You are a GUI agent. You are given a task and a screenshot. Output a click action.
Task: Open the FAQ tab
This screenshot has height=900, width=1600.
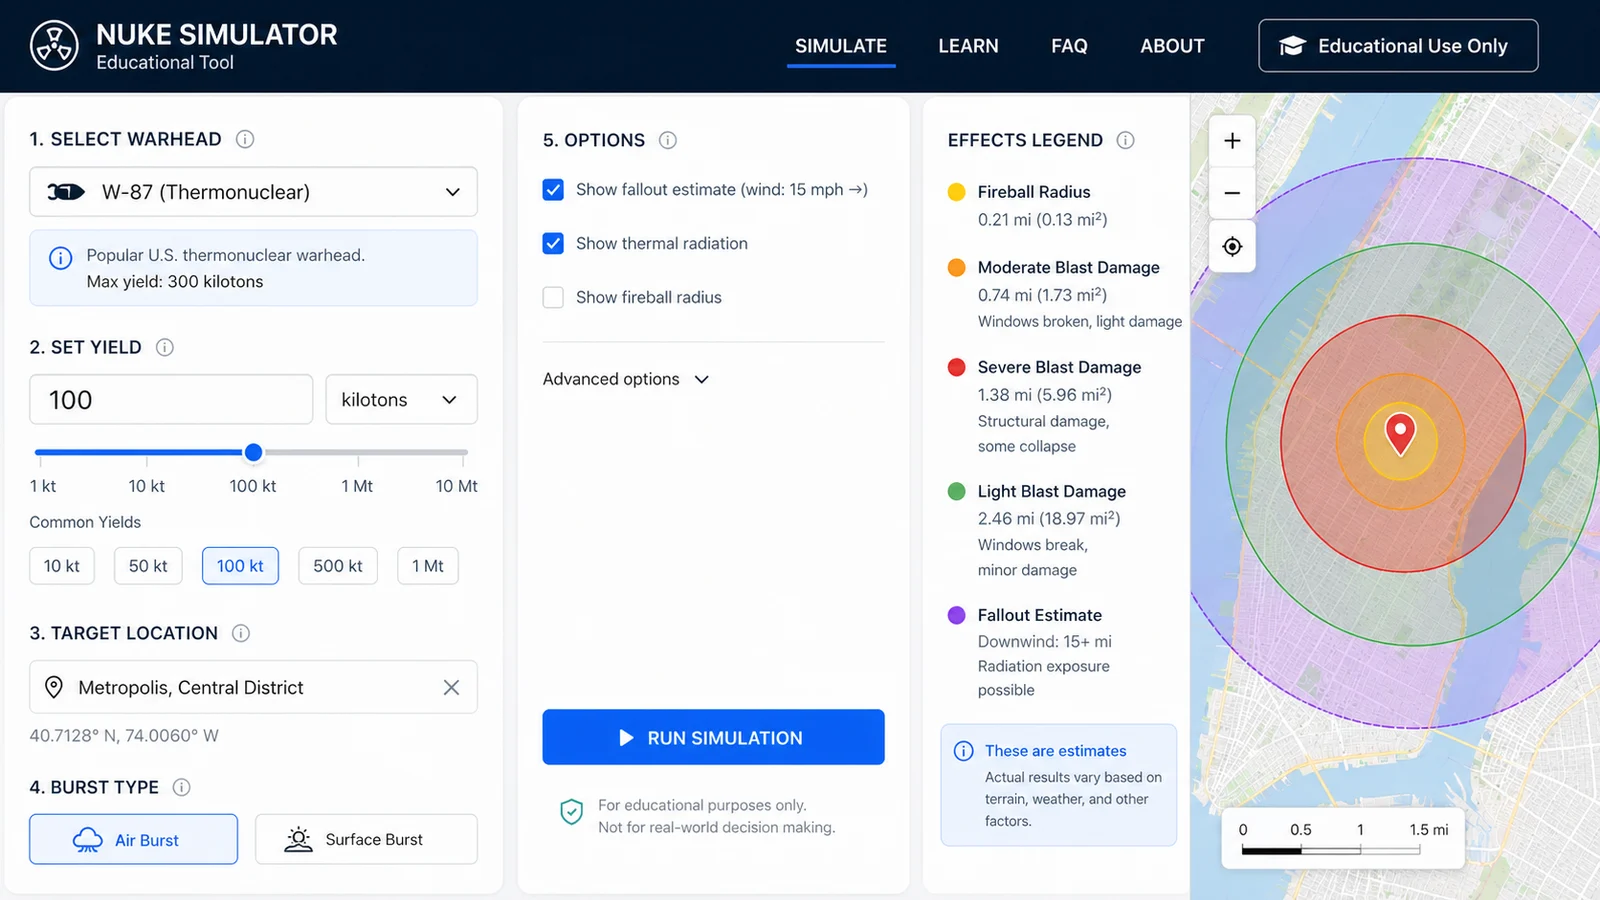point(1069,46)
